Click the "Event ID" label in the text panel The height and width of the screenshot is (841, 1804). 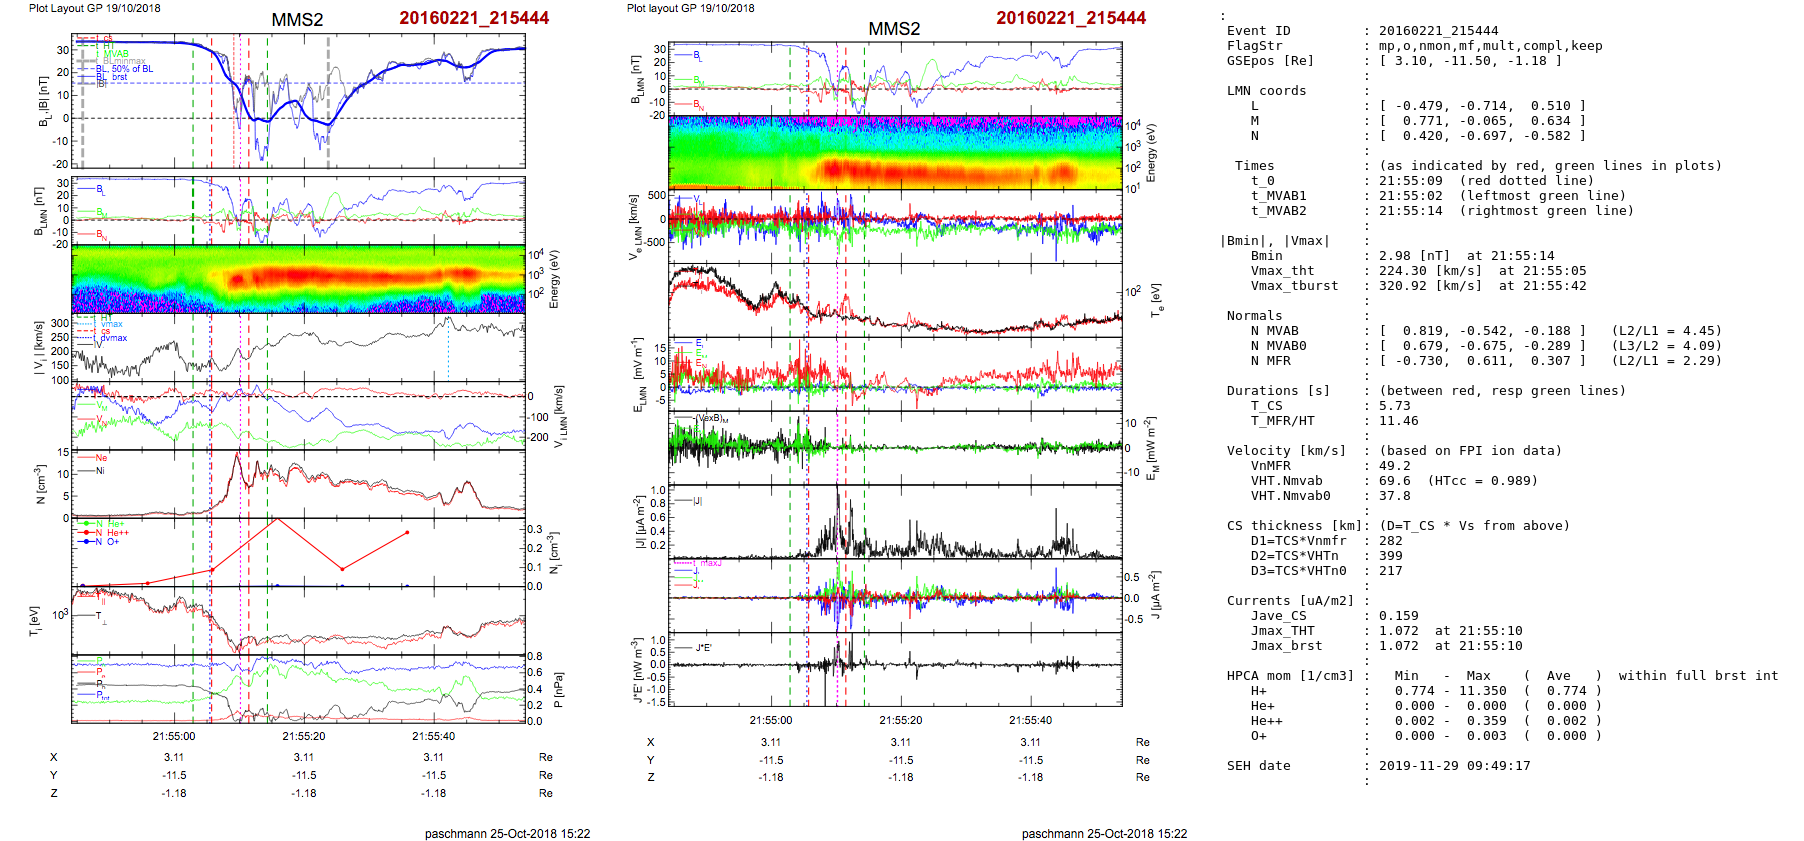tap(1259, 31)
